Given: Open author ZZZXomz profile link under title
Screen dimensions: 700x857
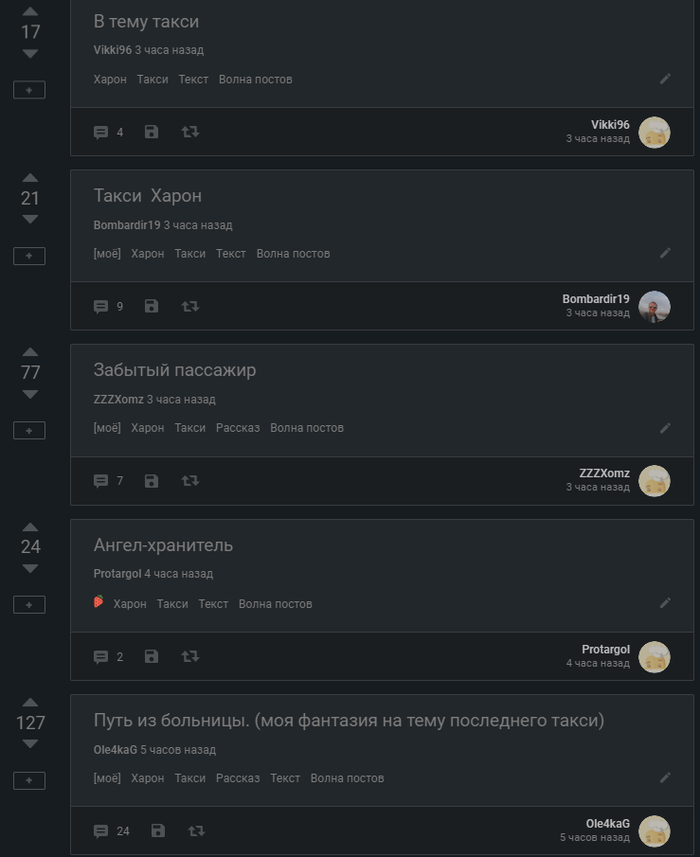Looking at the screenshot, I should coord(118,399).
